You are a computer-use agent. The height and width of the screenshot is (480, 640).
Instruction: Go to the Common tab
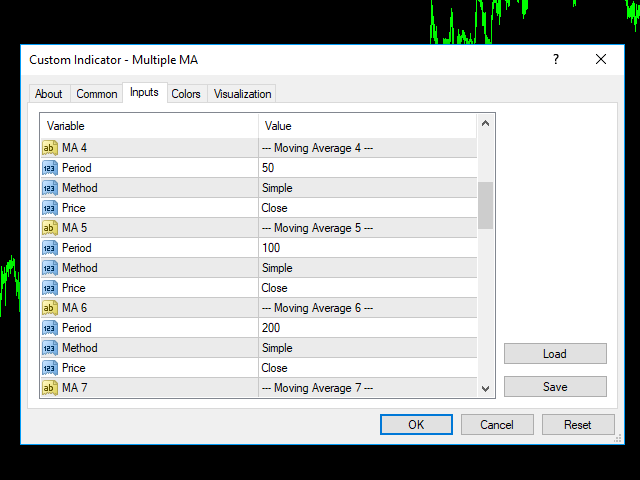(x=97, y=94)
